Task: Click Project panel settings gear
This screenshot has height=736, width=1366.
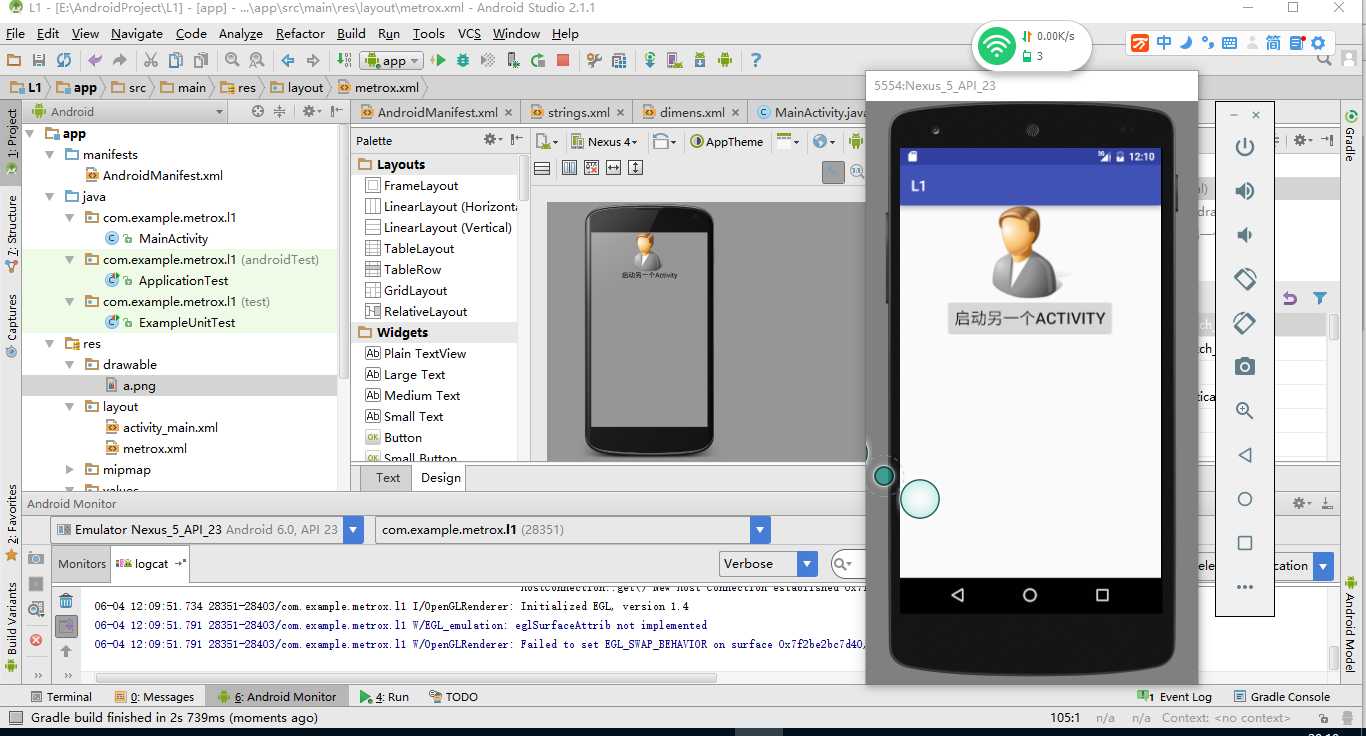Action: (x=310, y=111)
